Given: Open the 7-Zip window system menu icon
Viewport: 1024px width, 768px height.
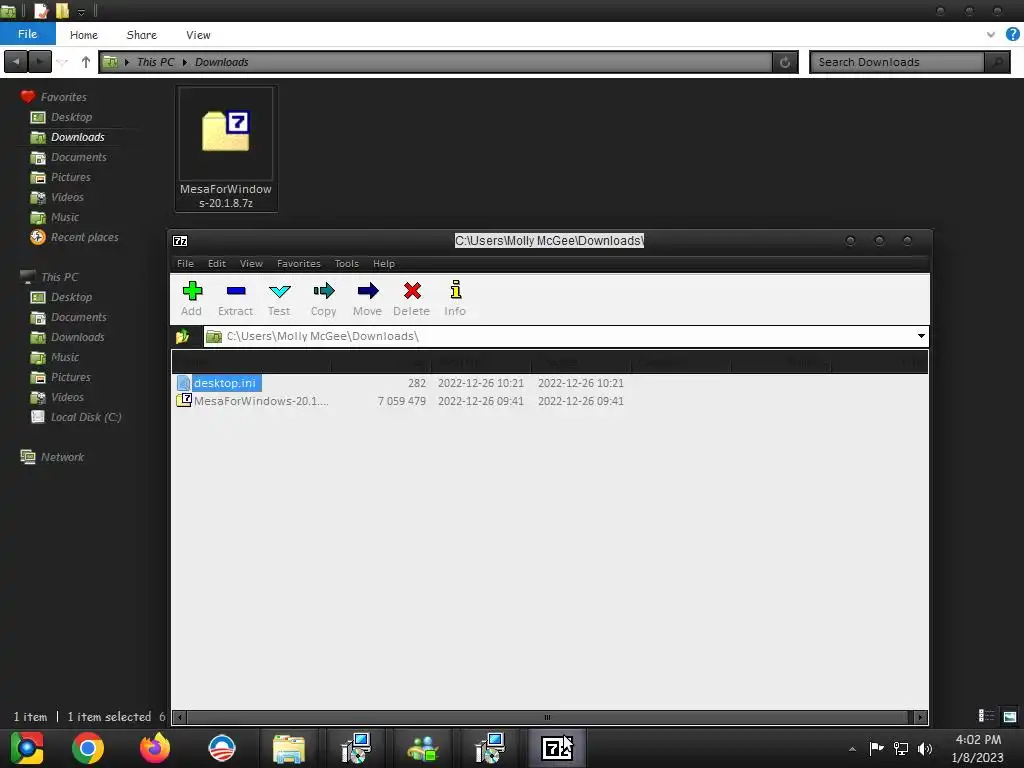Looking at the screenshot, I should click(180, 241).
